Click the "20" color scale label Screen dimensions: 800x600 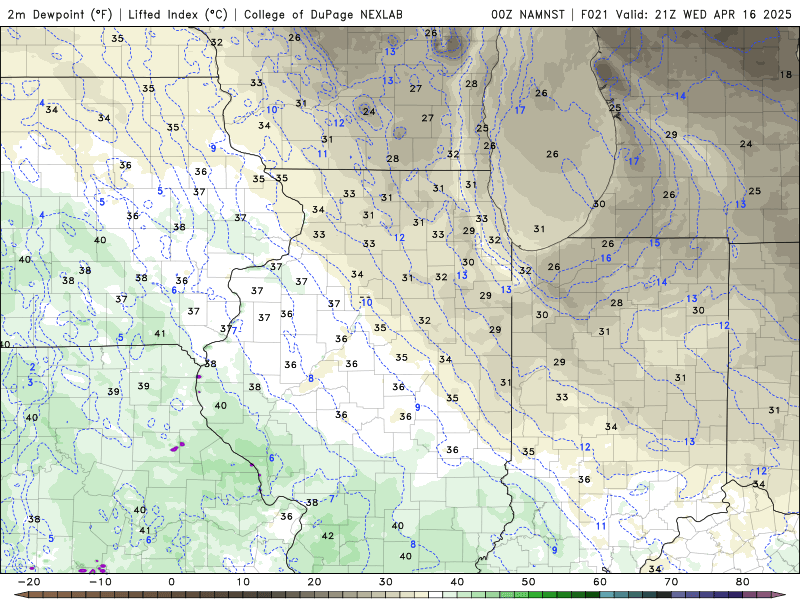pyautogui.click(x=314, y=582)
